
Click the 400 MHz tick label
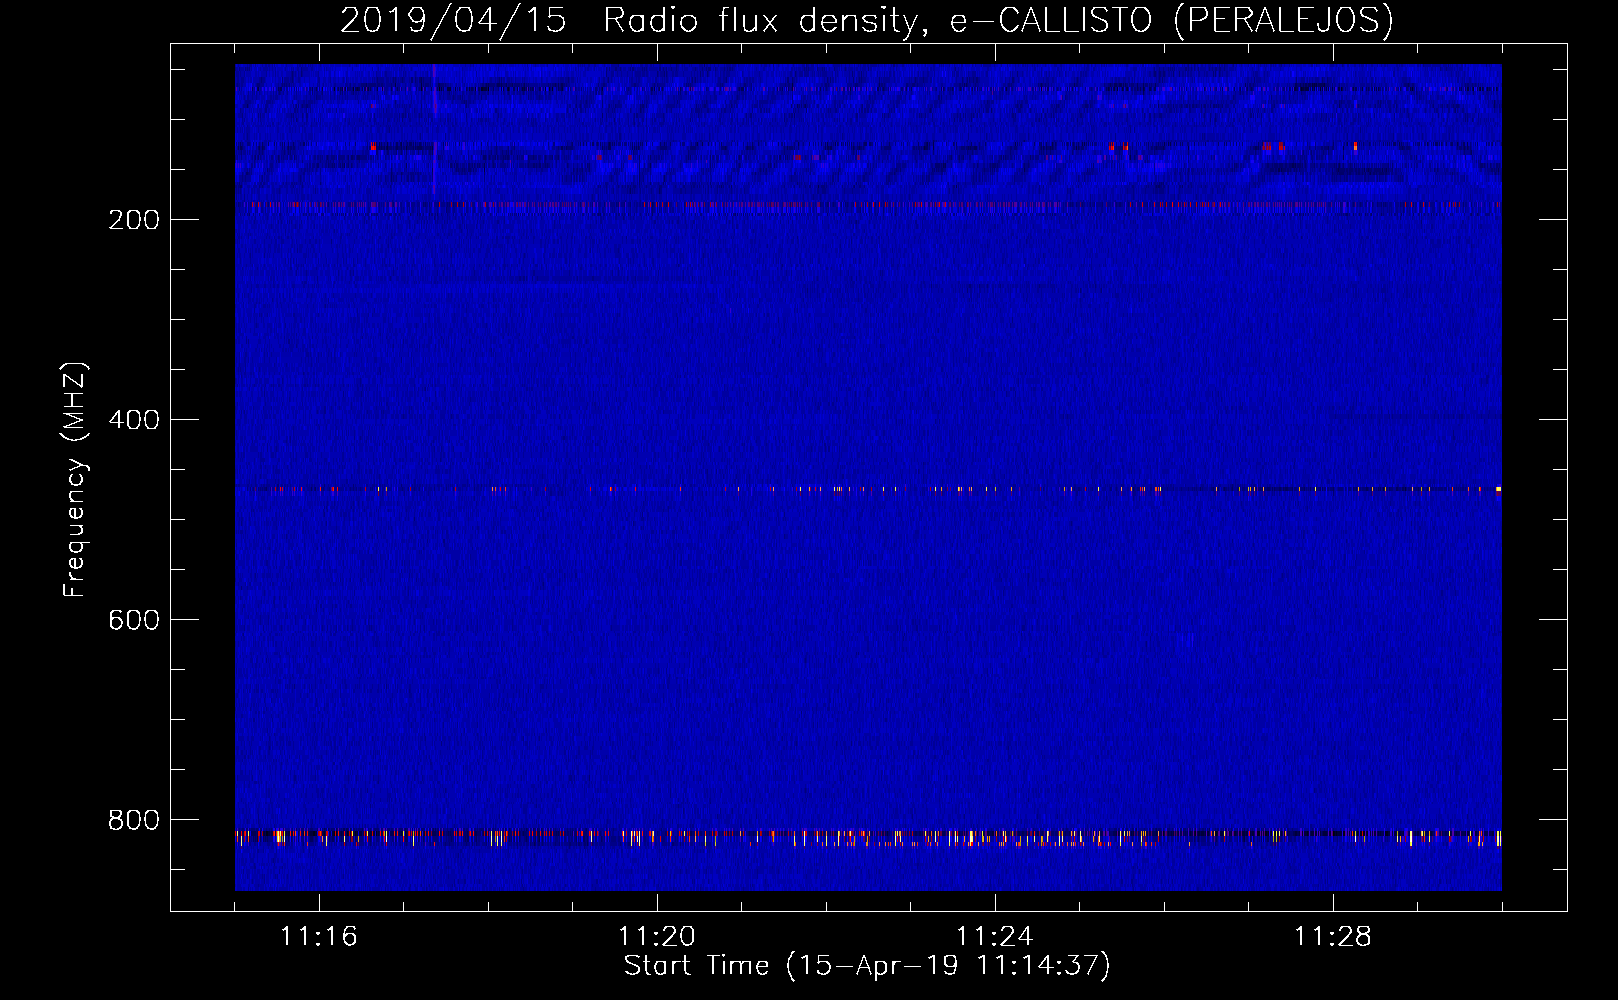[134, 420]
